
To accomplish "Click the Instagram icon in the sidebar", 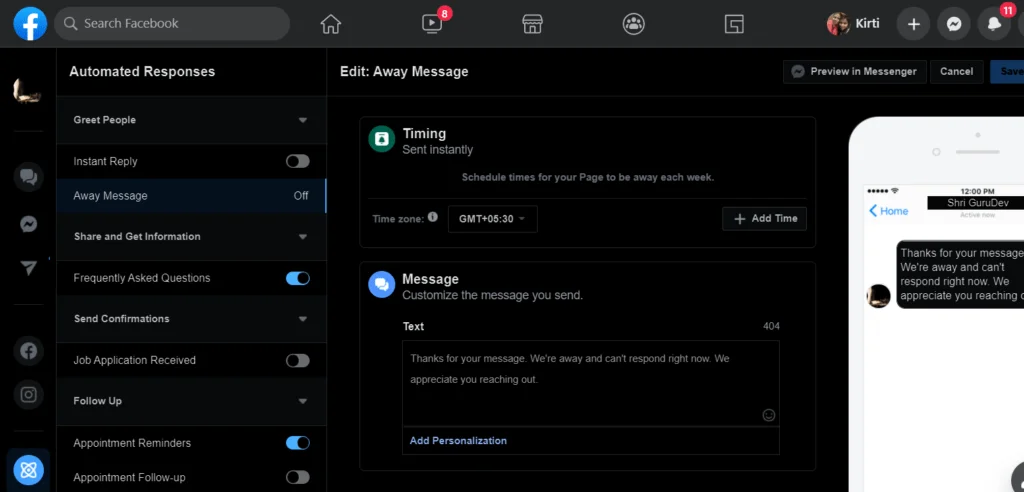I will pos(29,394).
